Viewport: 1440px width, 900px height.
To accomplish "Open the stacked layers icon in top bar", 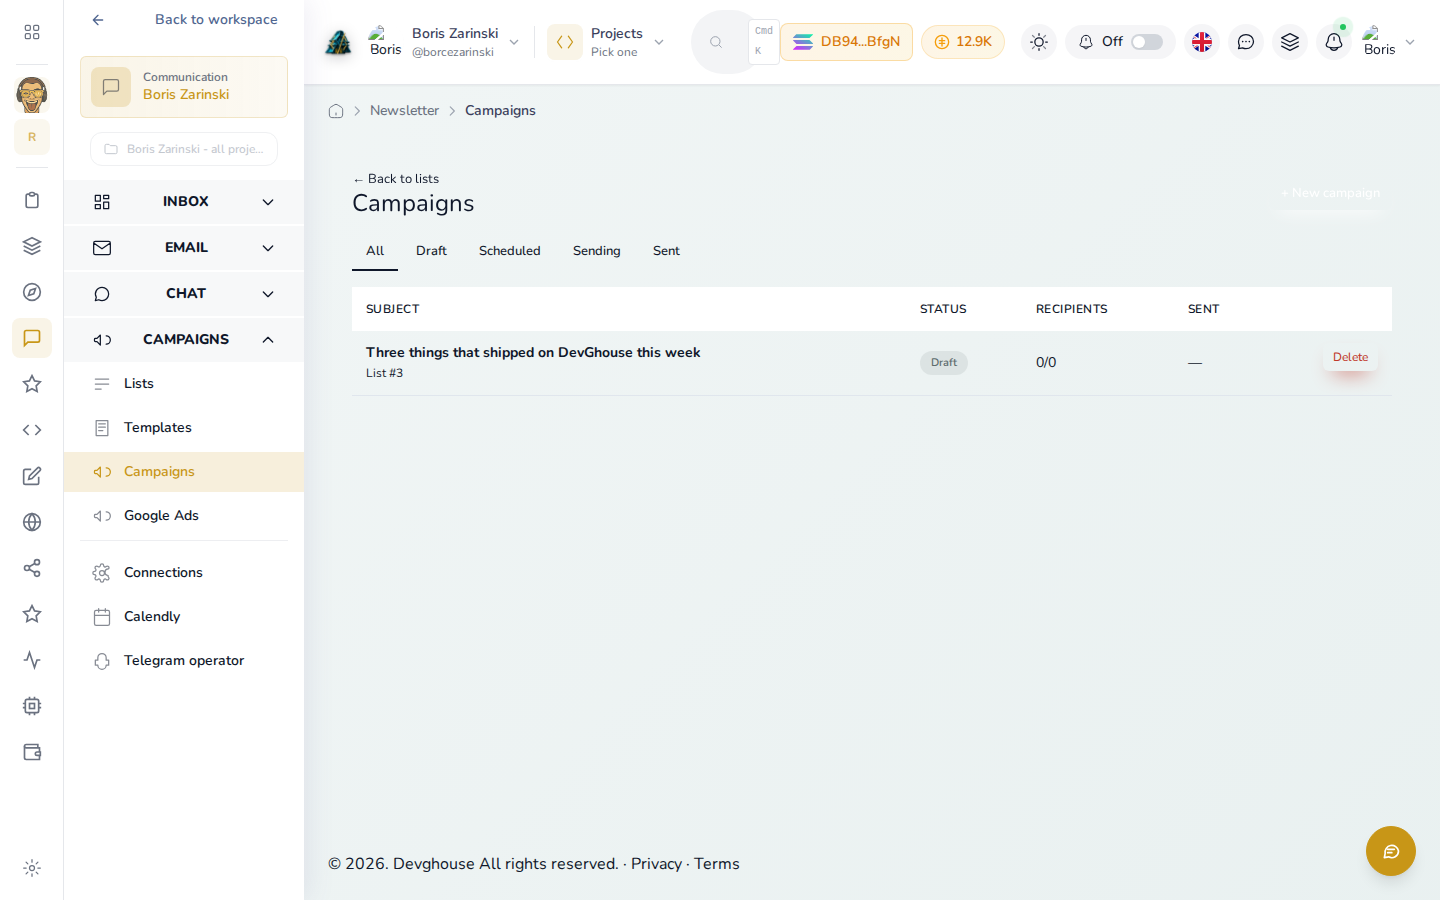I will [1290, 42].
